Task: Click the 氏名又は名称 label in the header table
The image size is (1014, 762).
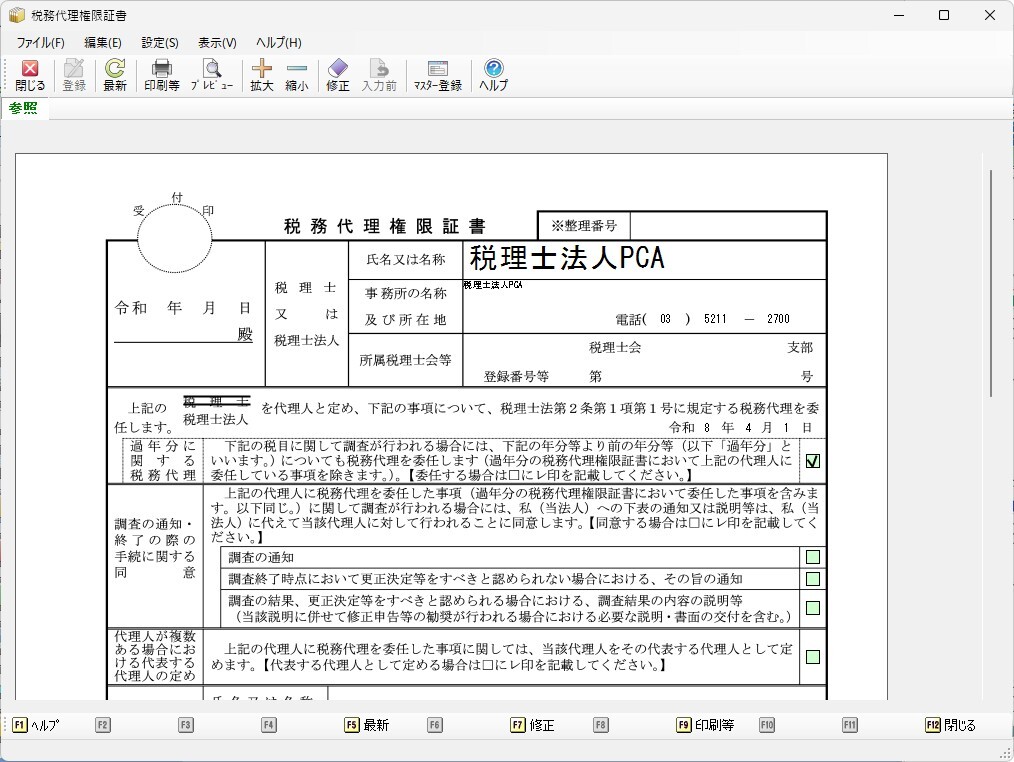Action: [x=405, y=259]
